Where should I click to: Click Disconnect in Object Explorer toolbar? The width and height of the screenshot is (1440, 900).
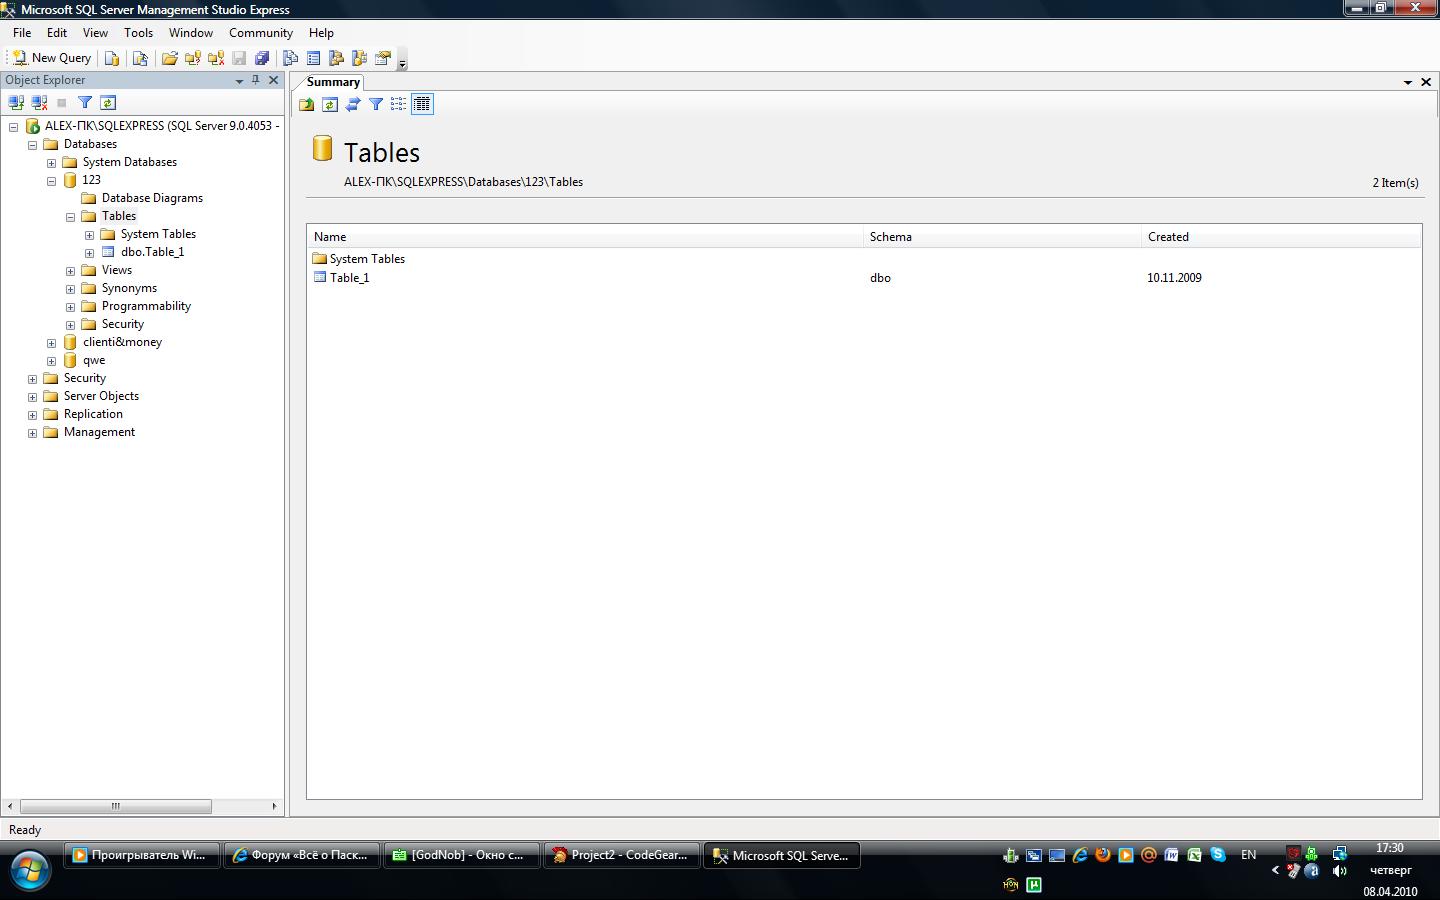pos(39,102)
